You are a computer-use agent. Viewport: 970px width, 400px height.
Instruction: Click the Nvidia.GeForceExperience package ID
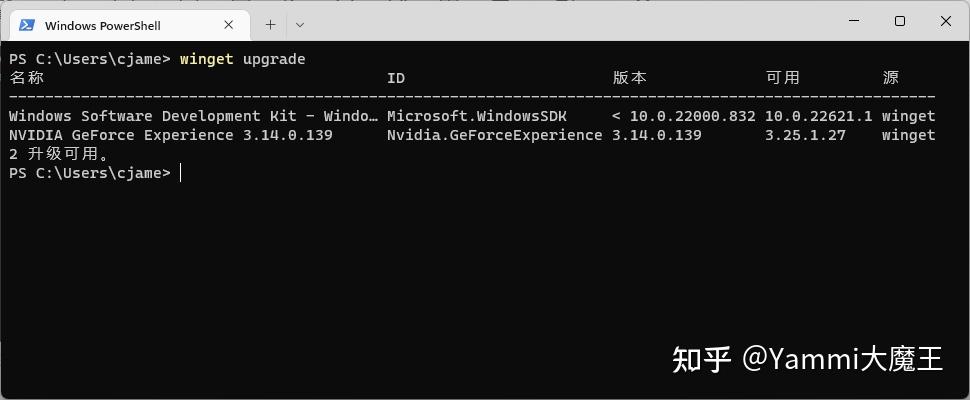point(495,135)
